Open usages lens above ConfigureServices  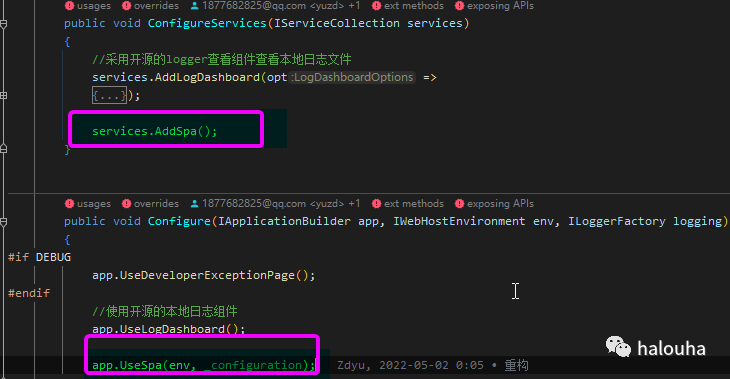(88, 6)
